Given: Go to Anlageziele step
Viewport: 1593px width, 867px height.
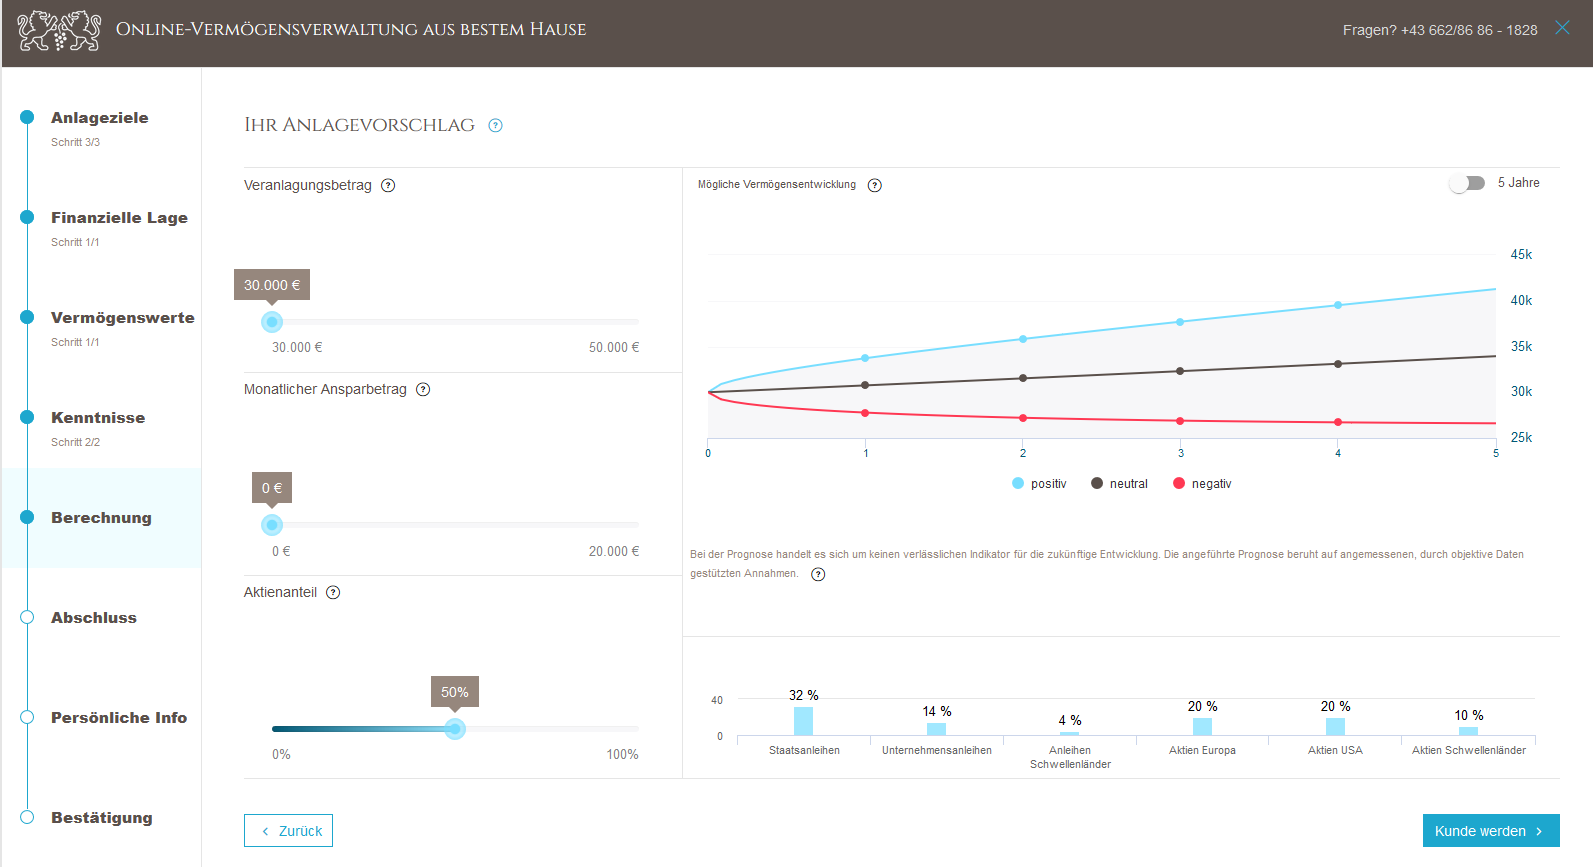Looking at the screenshot, I should [99, 118].
